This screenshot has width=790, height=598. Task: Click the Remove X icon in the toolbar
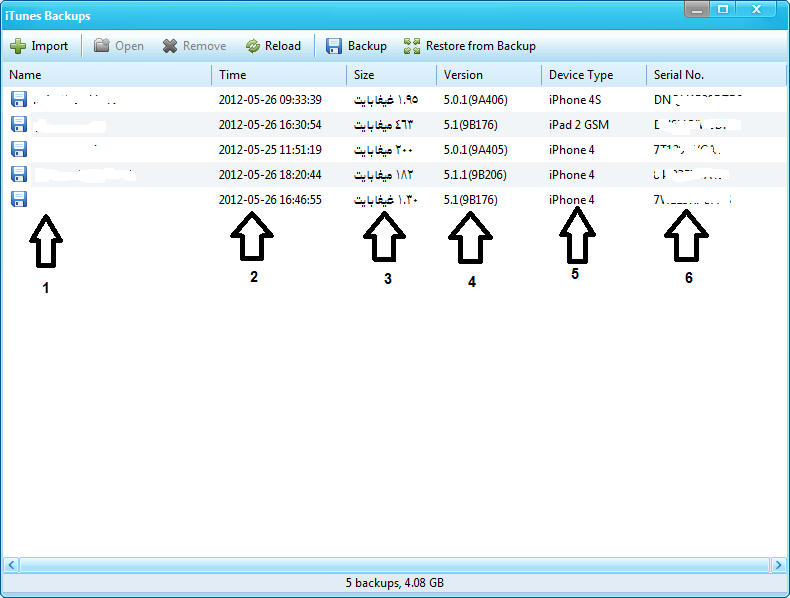tap(171, 46)
